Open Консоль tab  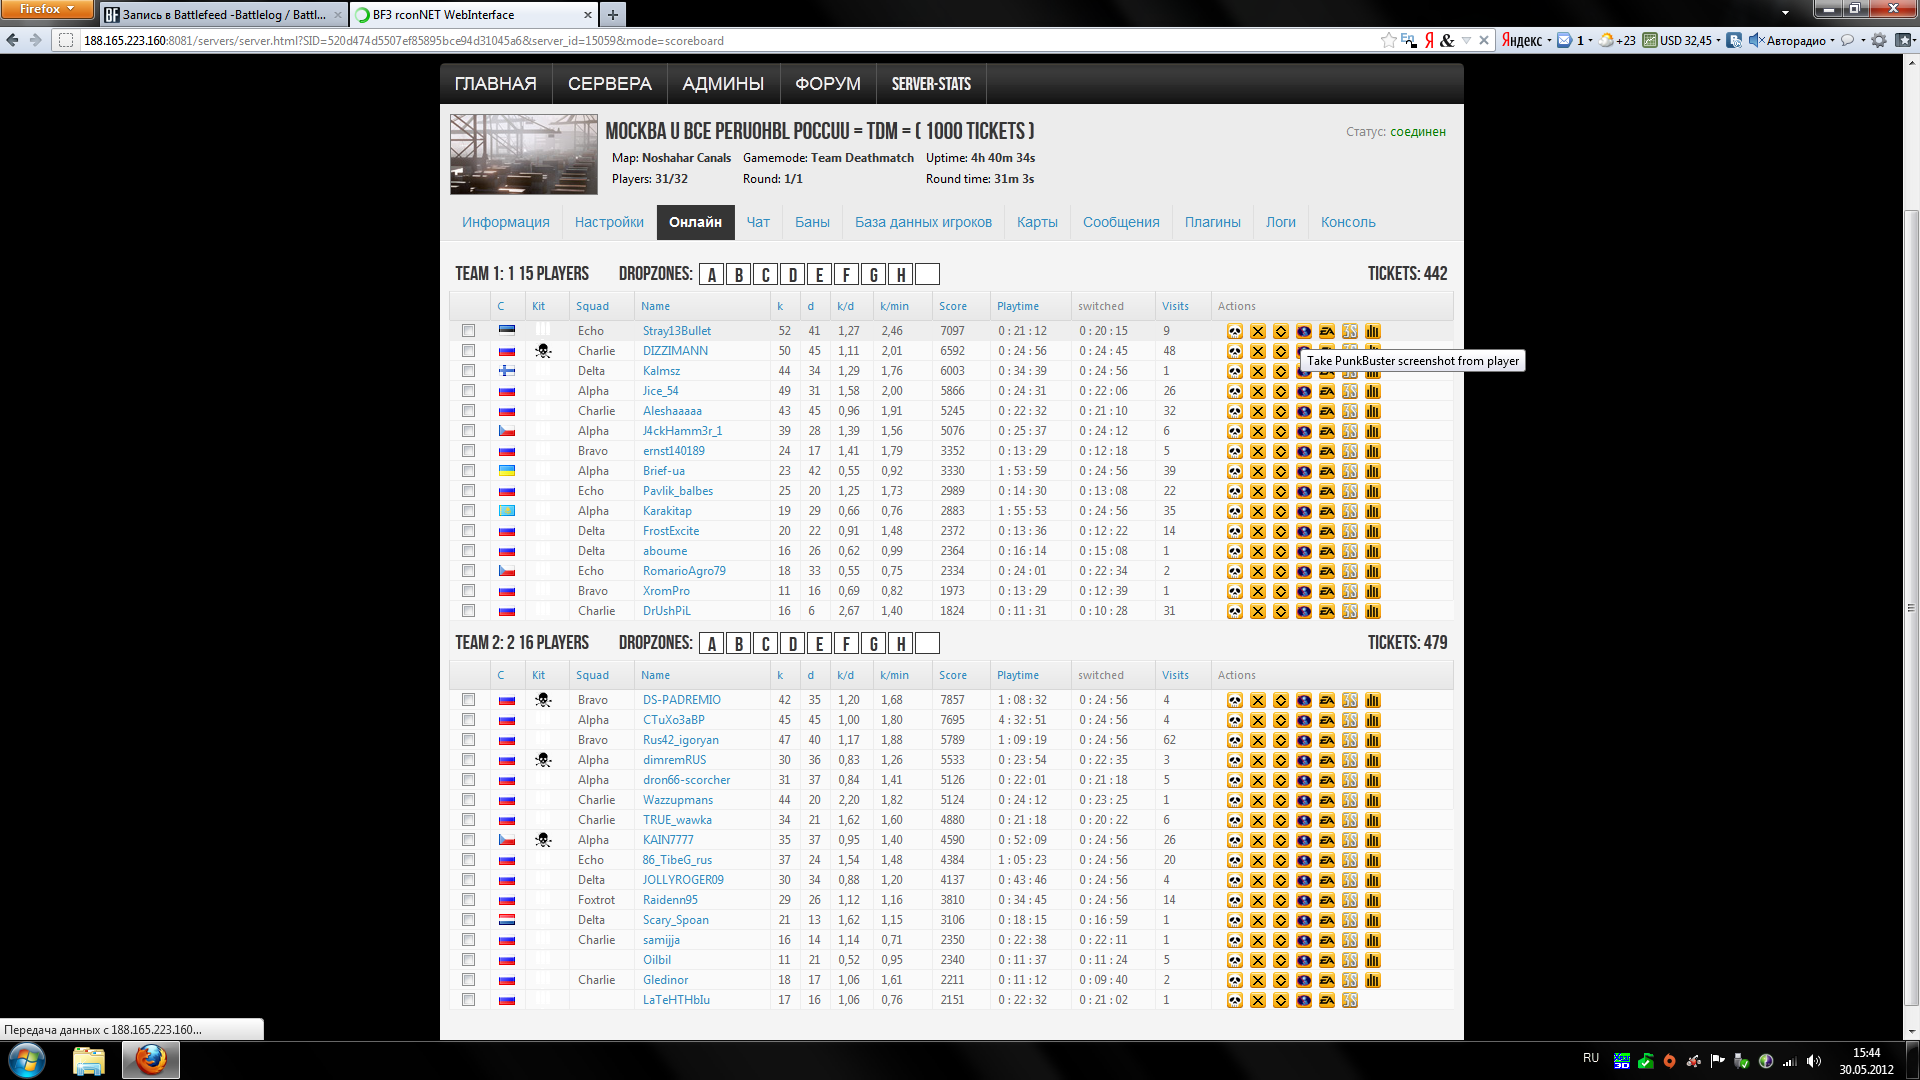click(1348, 222)
